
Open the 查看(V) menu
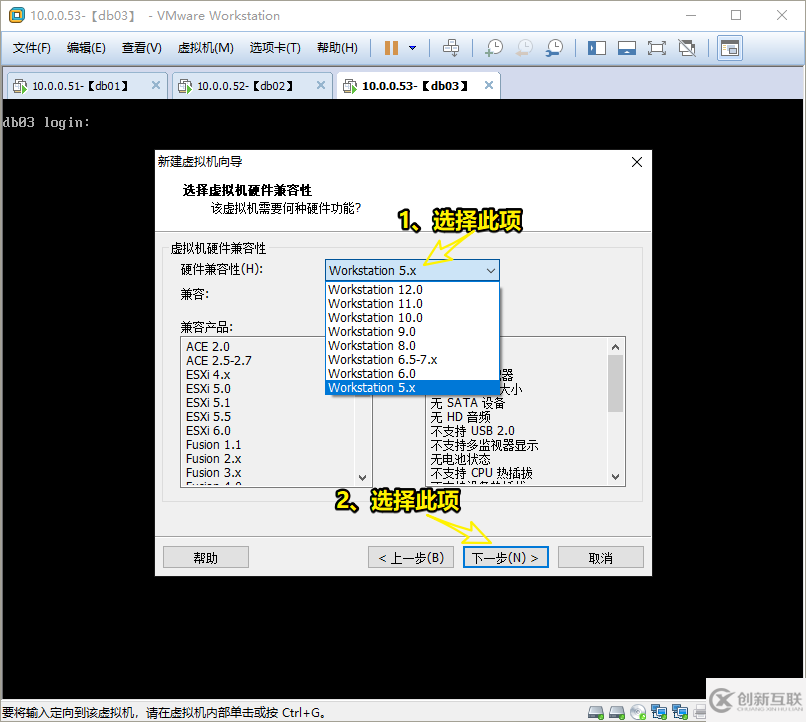pos(141,48)
